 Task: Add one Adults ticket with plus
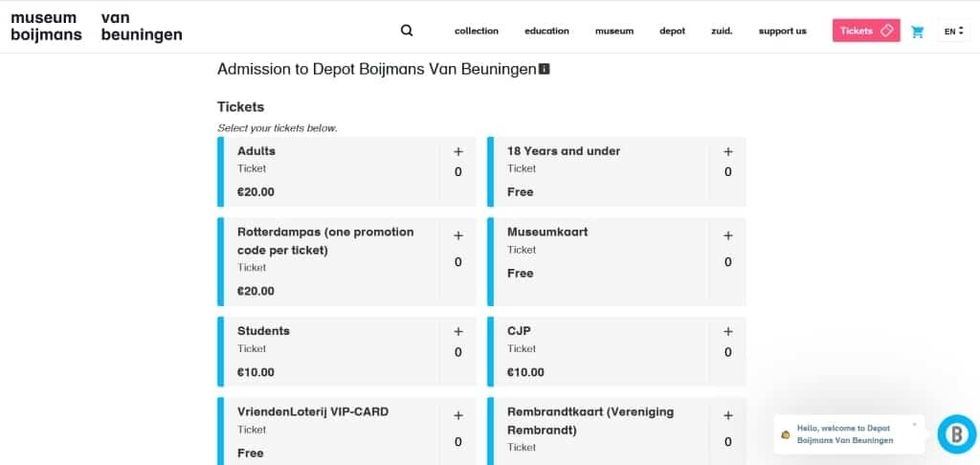tap(458, 151)
